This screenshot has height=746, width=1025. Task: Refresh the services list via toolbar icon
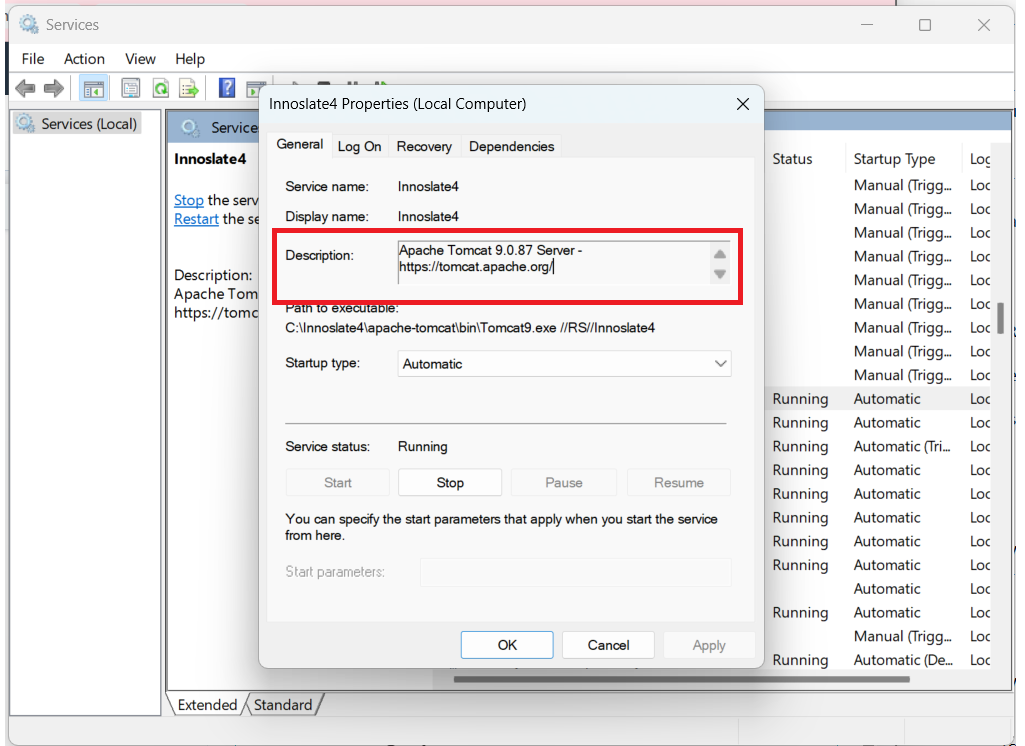click(x=160, y=88)
